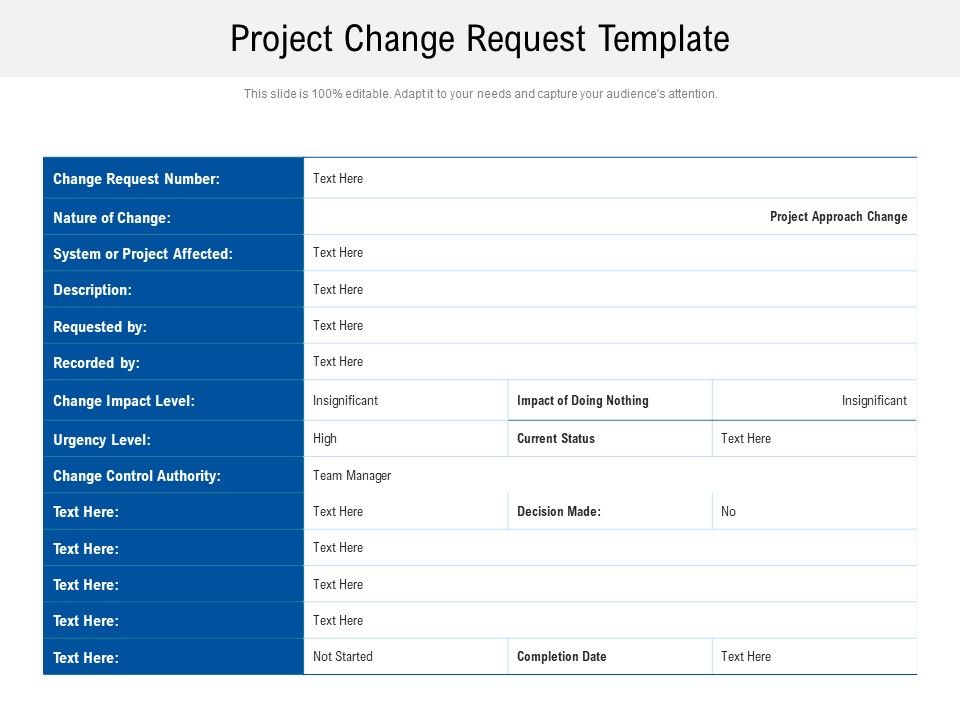This screenshot has width=960, height=720.
Task: Select Text Here in Change Request Number row
Action: tap(337, 178)
